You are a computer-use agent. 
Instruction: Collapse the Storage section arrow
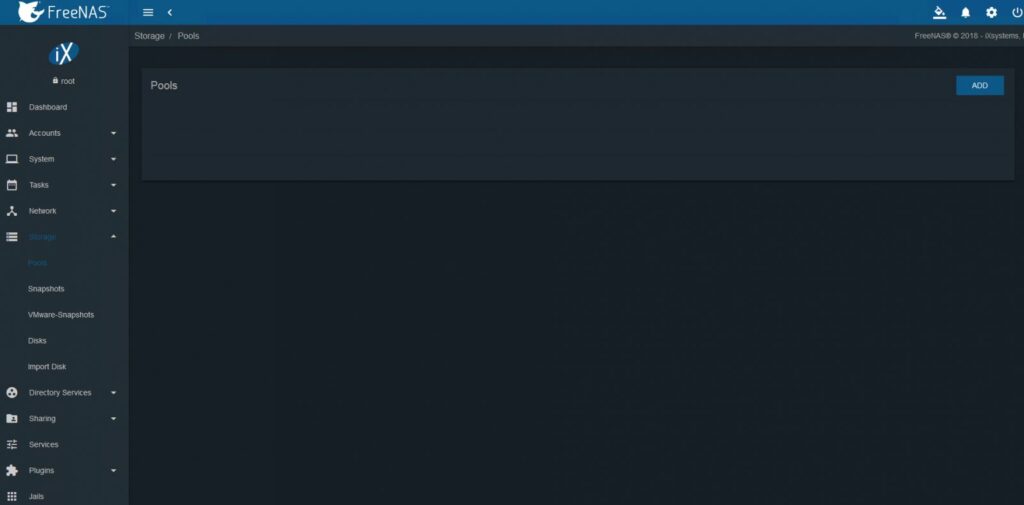pos(114,236)
